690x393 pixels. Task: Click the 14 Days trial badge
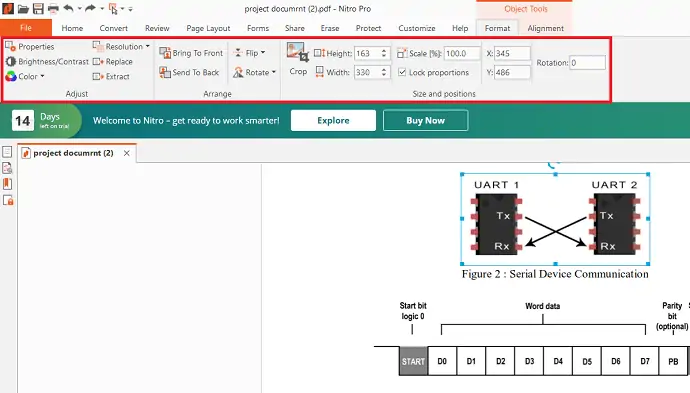pyautogui.click(x=41, y=121)
